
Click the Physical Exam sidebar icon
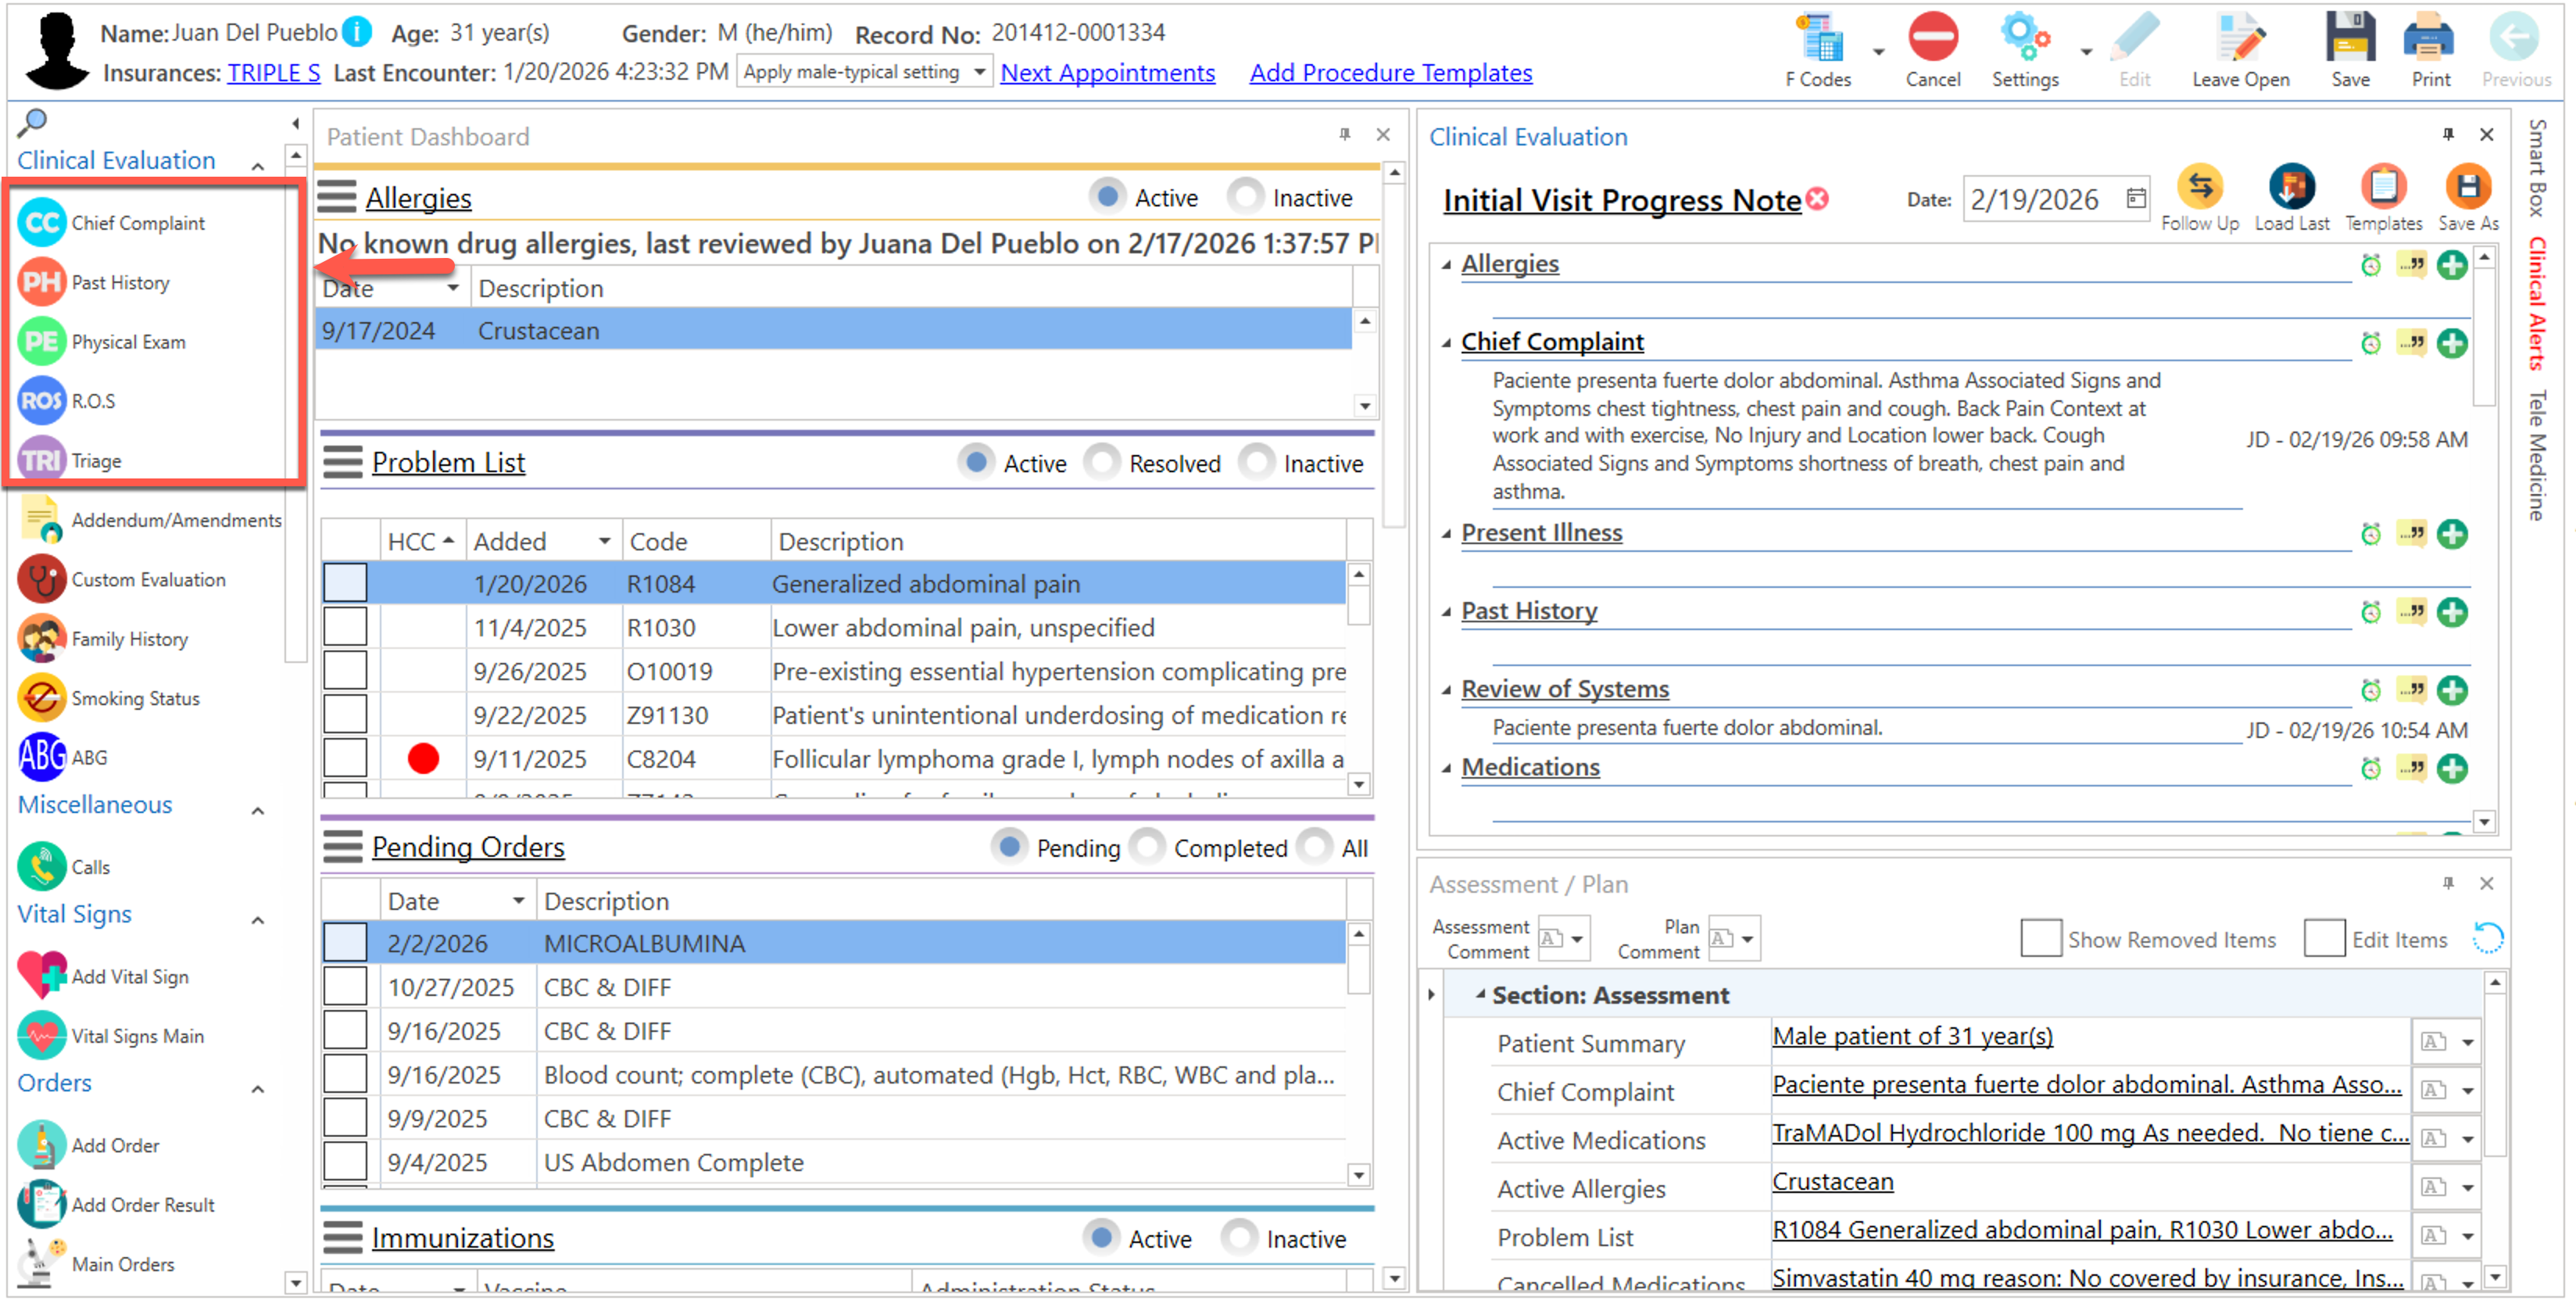coord(41,342)
